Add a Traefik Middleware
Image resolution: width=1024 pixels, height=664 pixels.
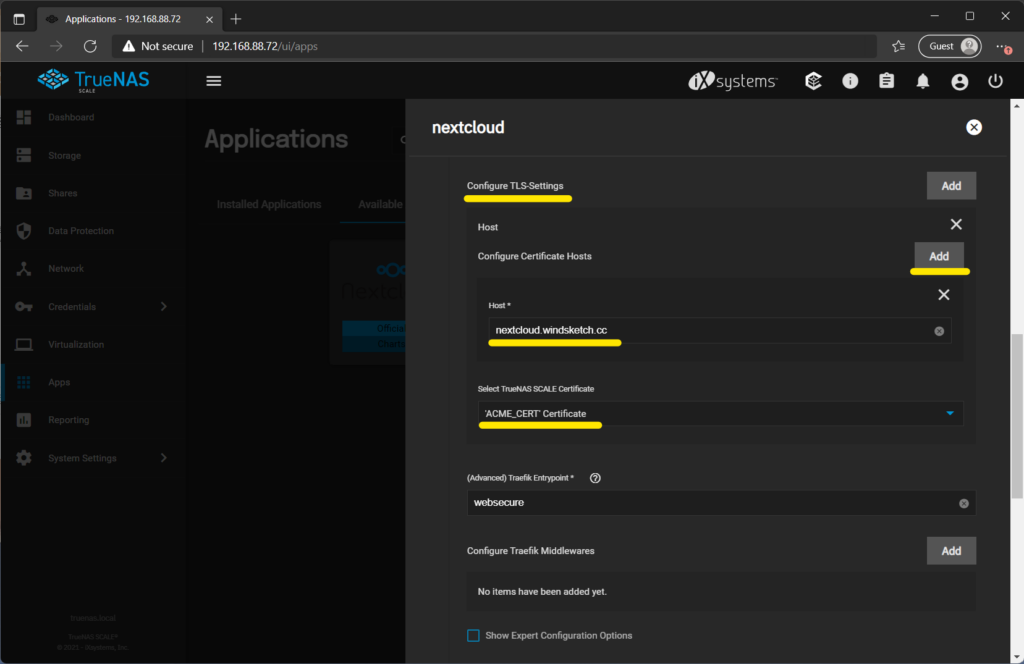951,551
